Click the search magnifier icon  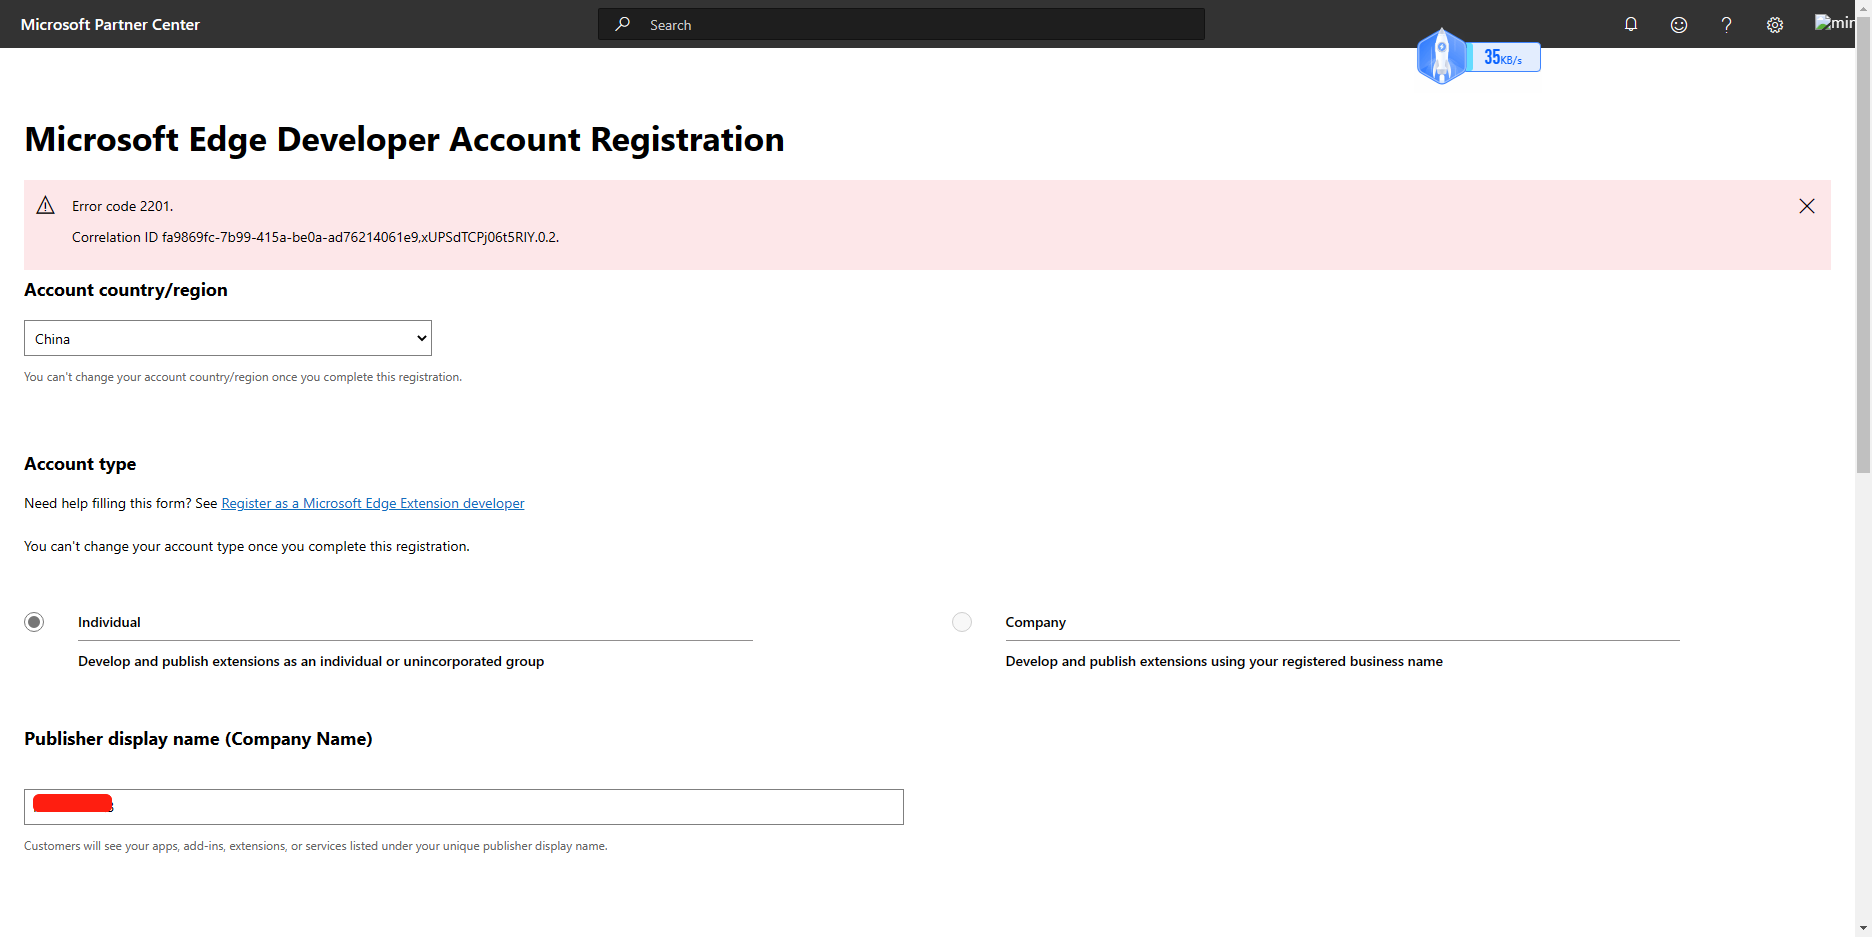coord(622,24)
